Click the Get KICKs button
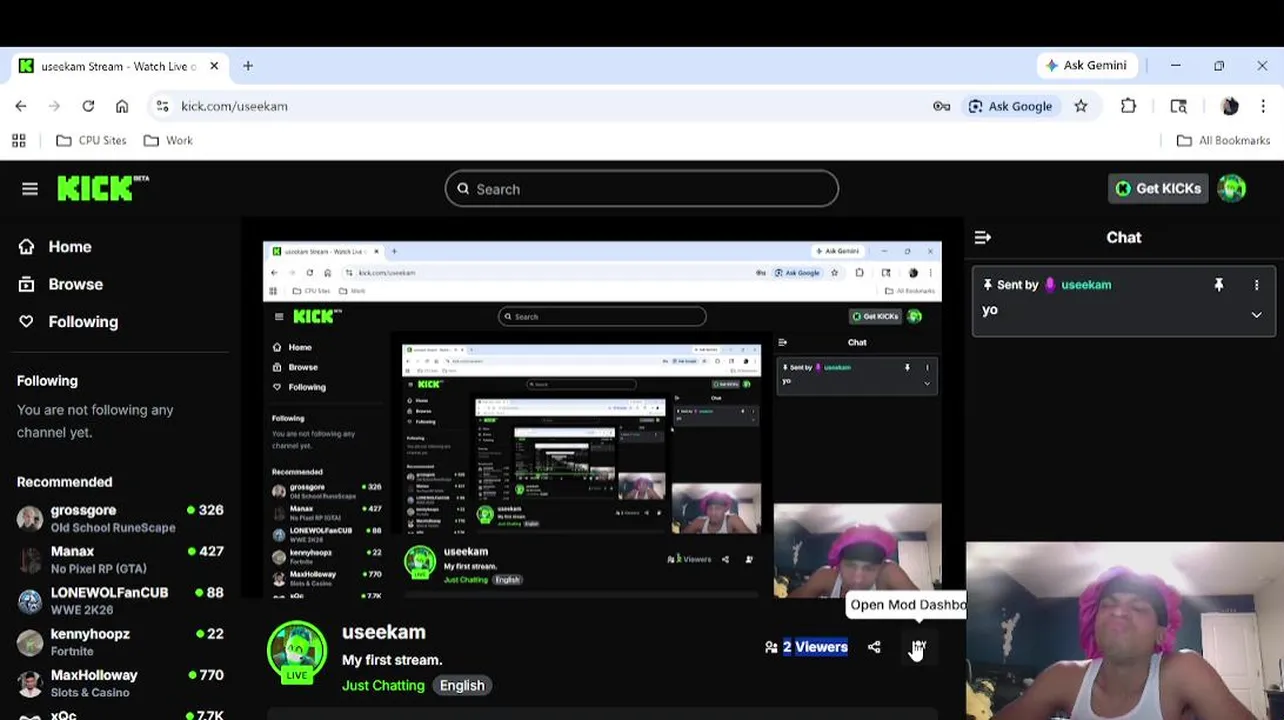 (1158, 188)
